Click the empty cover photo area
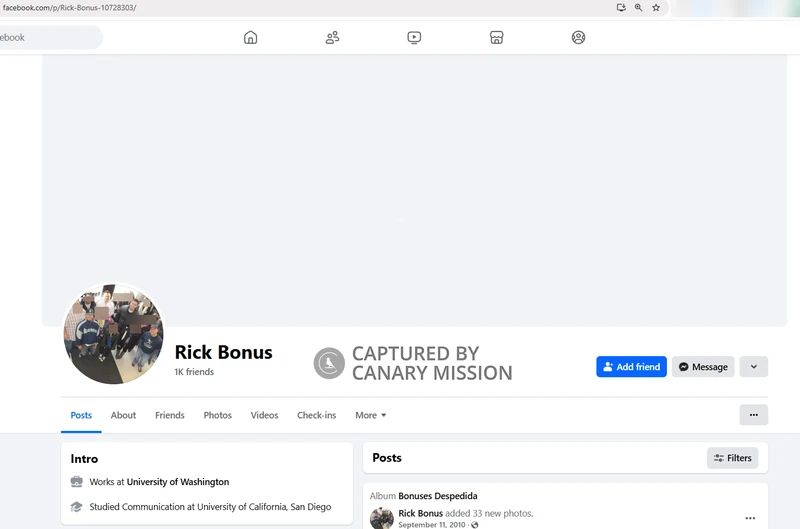Image resolution: width=800 pixels, height=529 pixels. coord(414,190)
